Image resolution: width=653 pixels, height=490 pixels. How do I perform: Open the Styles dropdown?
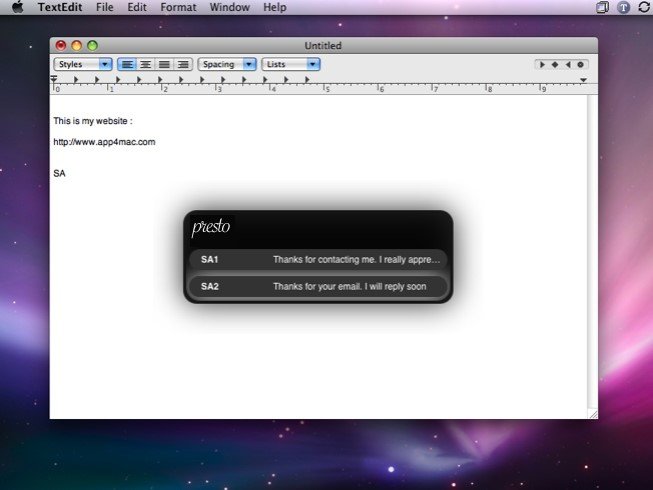83,64
